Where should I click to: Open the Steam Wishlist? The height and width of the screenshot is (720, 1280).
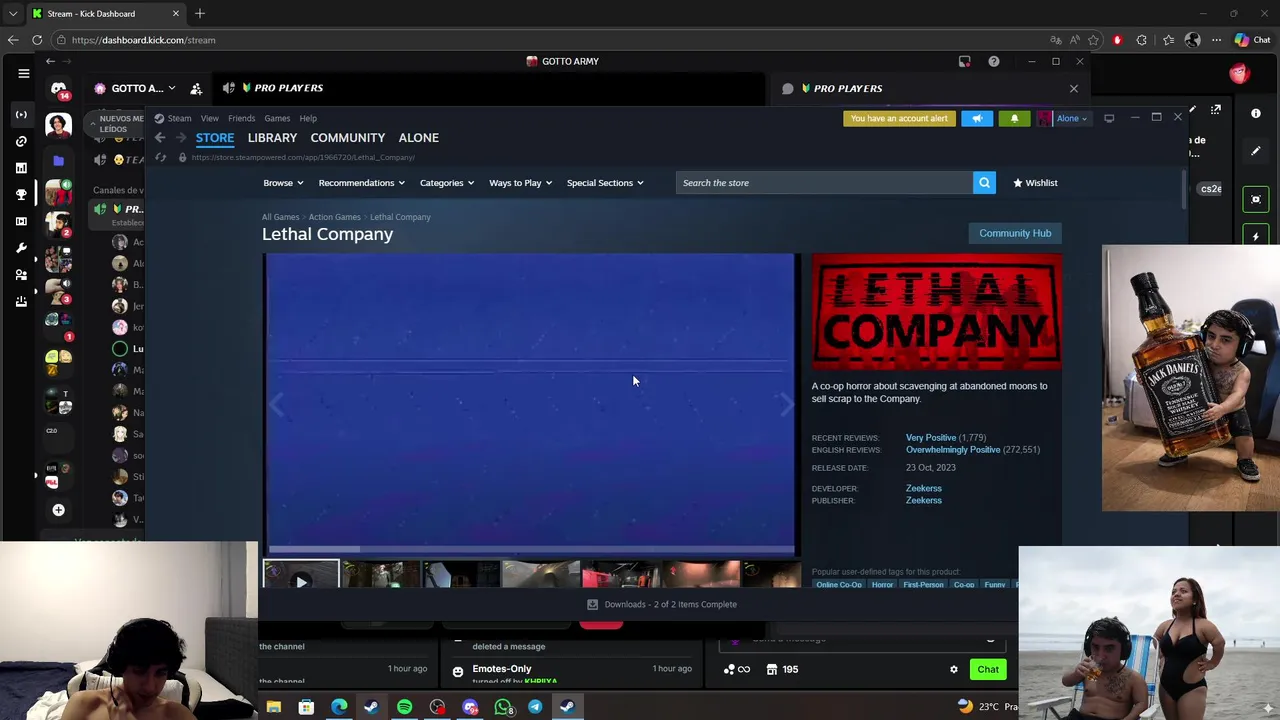tap(1035, 183)
